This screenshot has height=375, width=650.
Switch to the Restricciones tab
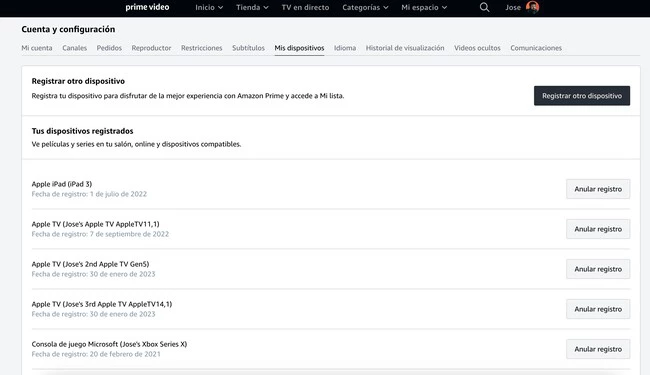pos(201,48)
